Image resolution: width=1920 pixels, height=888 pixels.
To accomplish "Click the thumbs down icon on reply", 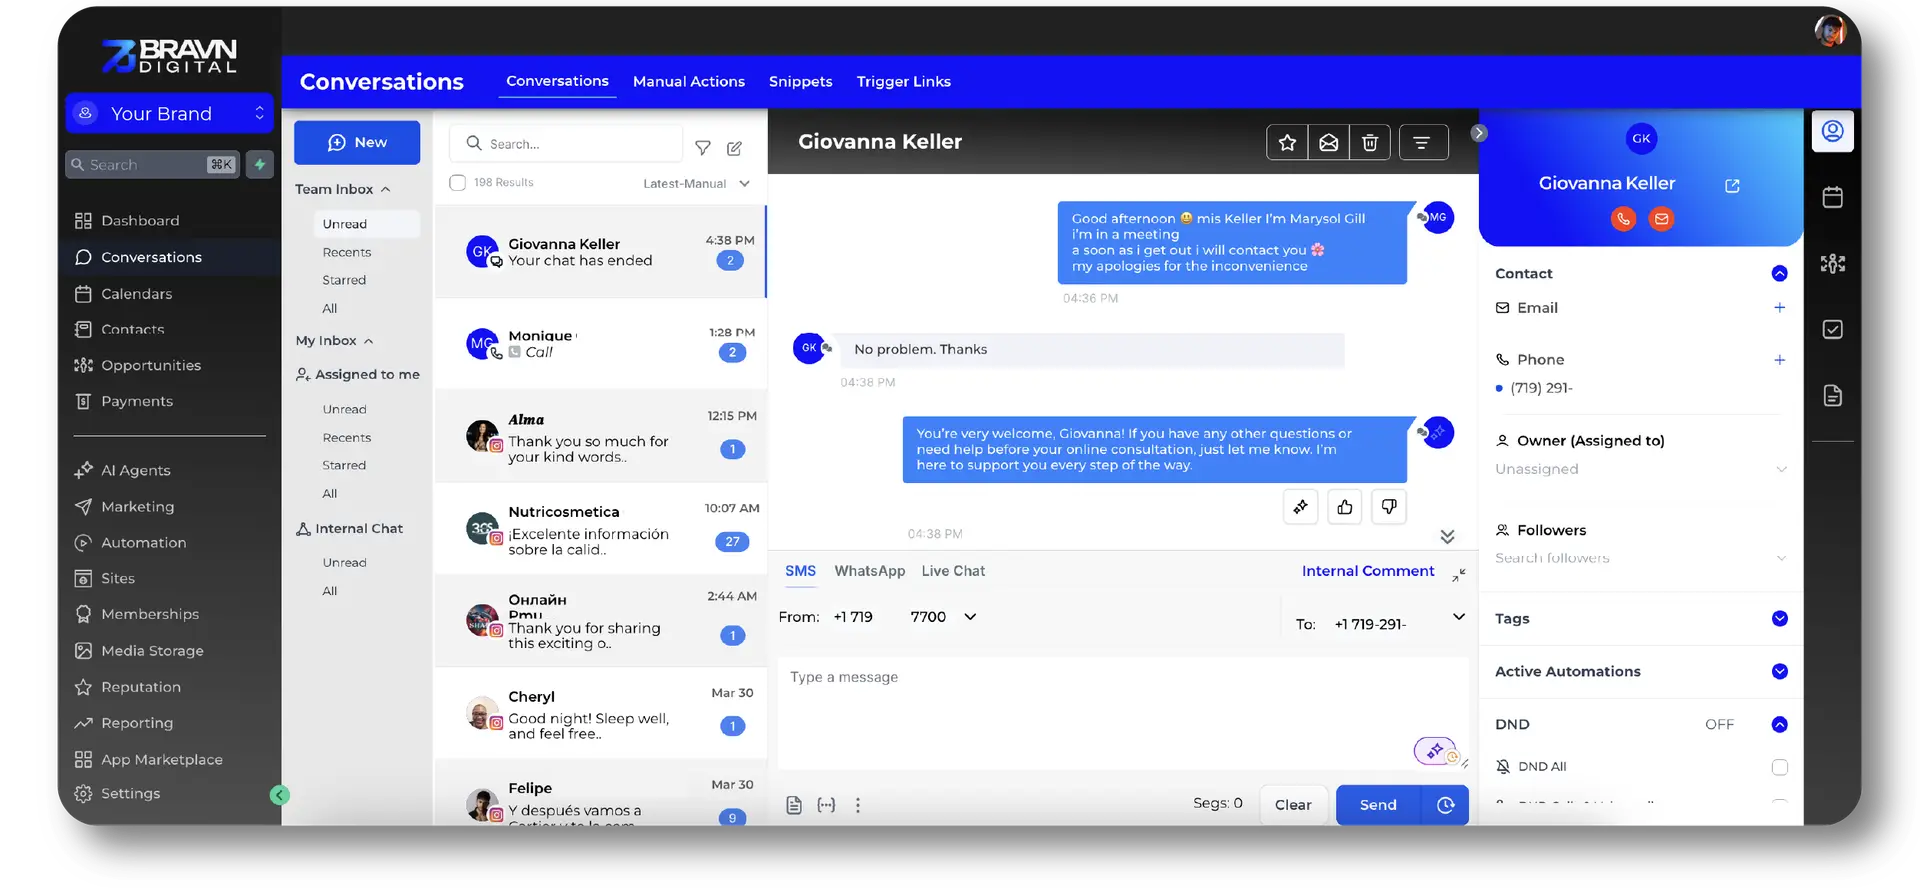I will point(1389,507).
